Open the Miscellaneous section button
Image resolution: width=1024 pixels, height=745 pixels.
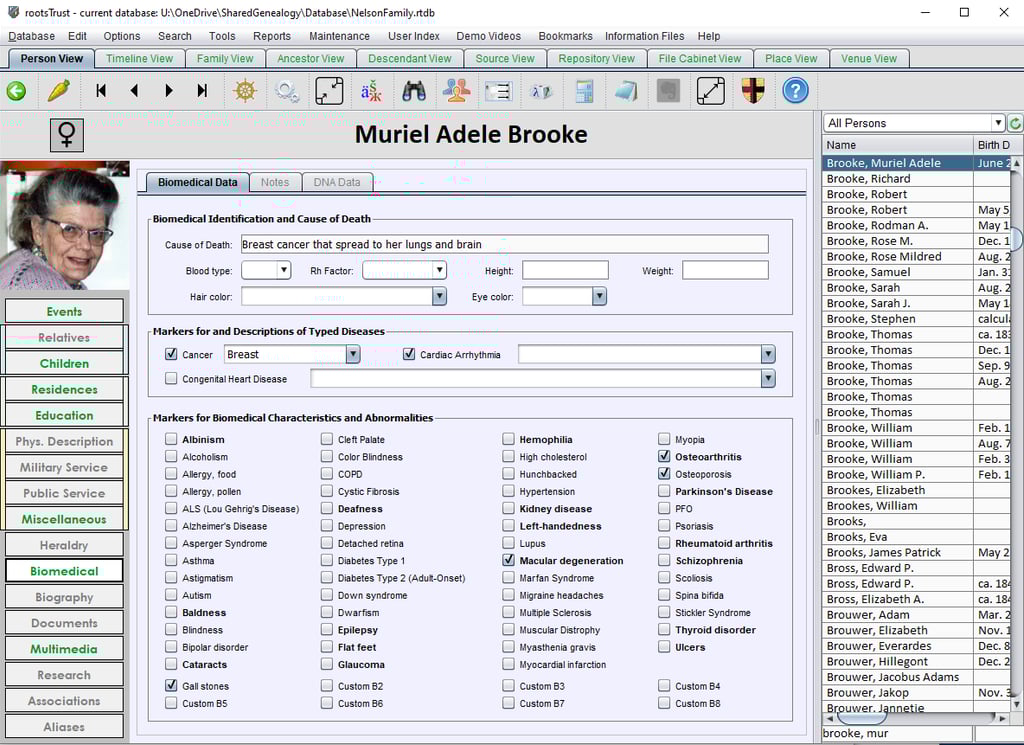click(64, 519)
